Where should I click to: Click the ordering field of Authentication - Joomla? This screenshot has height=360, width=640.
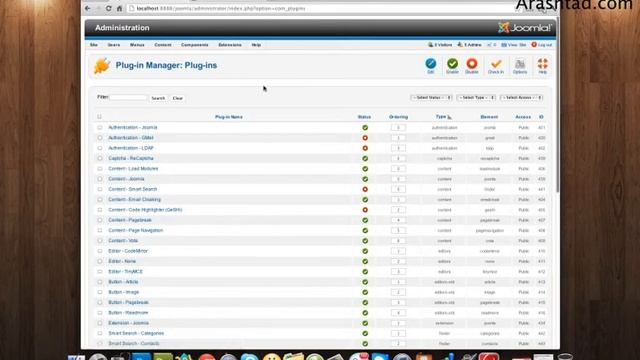point(398,127)
